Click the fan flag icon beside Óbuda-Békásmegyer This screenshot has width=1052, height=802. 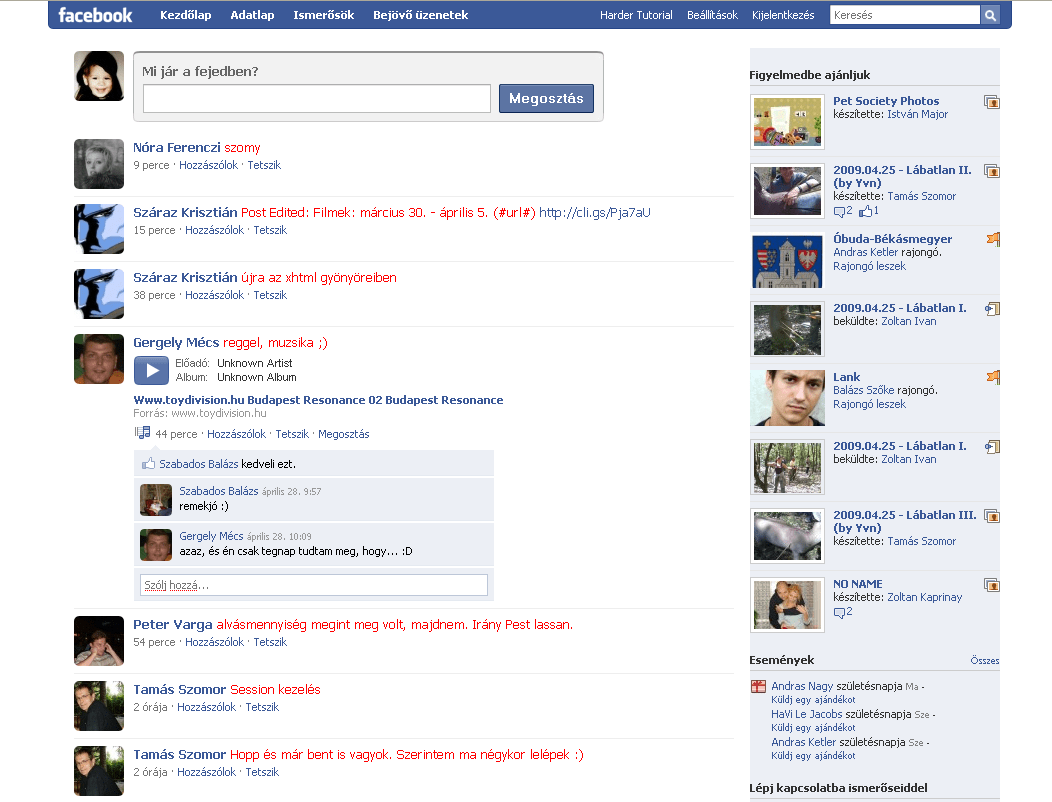tap(992, 239)
